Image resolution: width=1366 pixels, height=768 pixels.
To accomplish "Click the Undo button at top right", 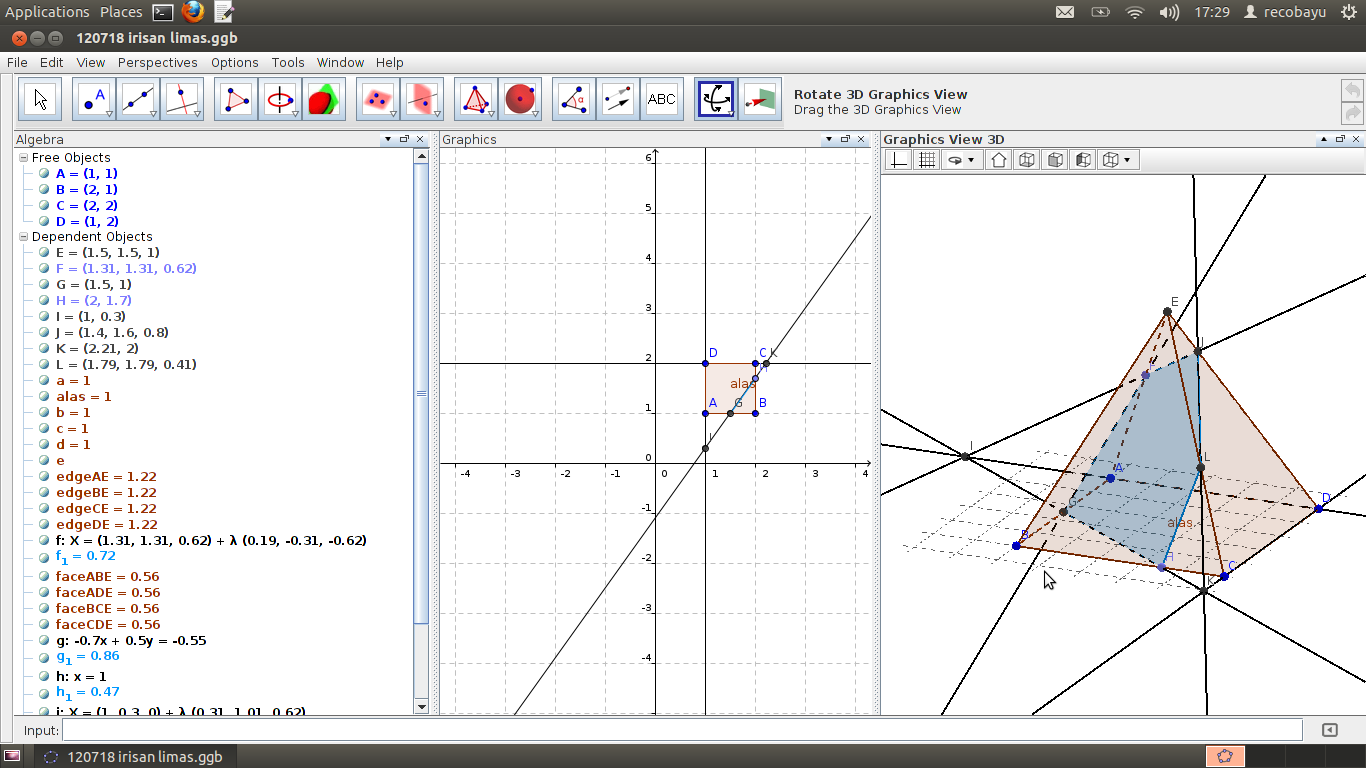I will [1351, 90].
